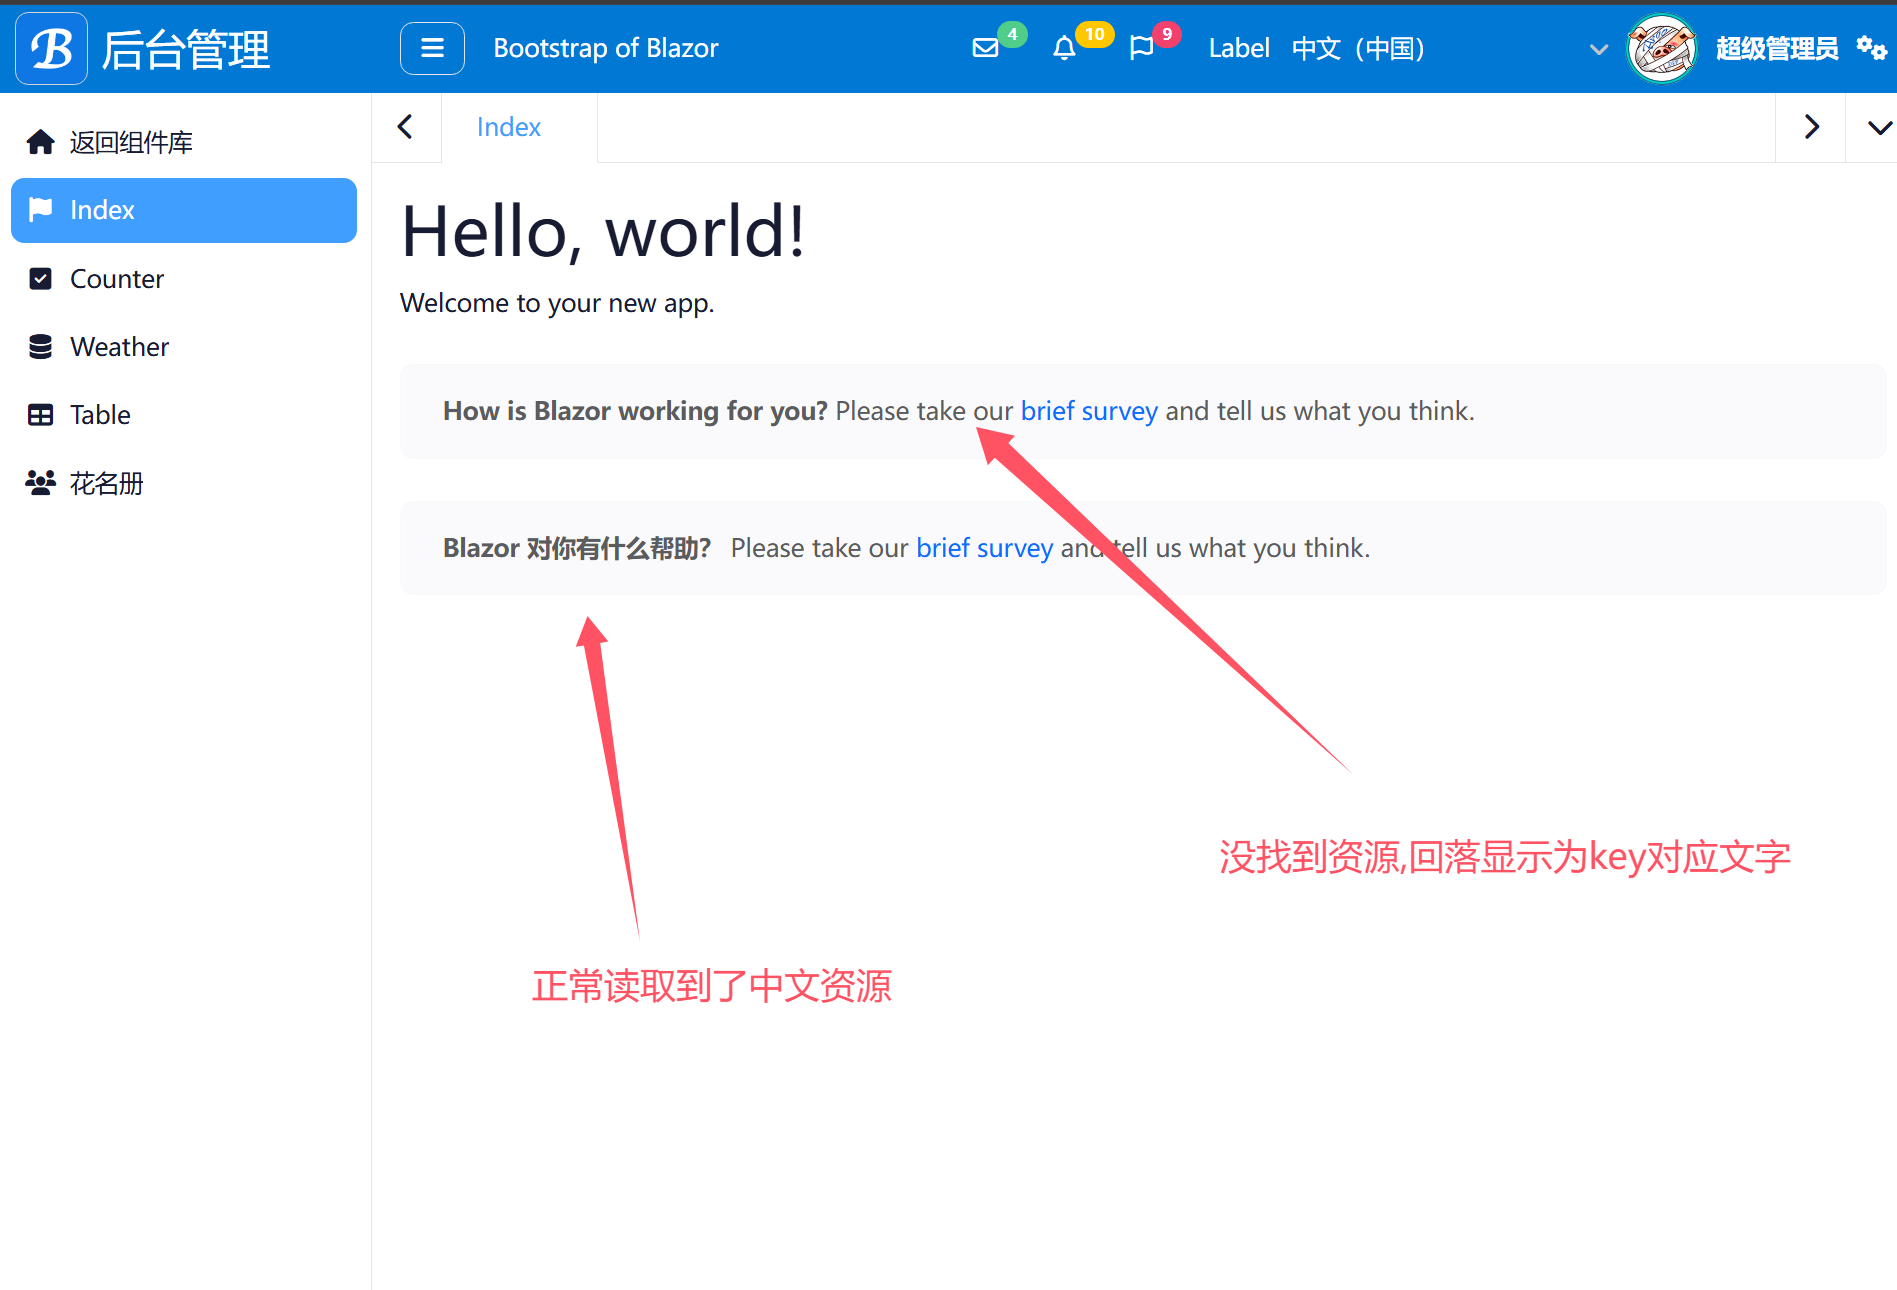
Task: Open the Weather menu item
Action: point(184,346)
